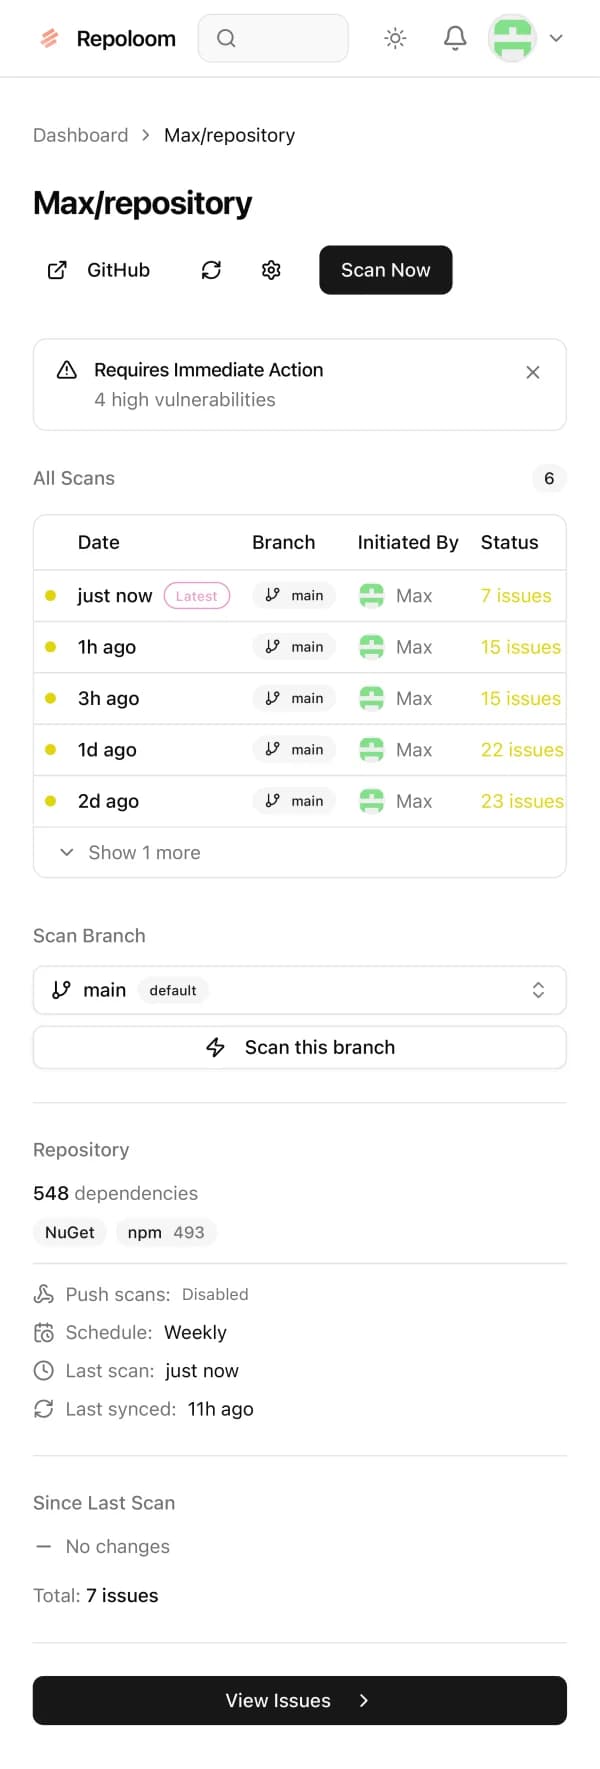
Task: Open '7 issues' status link
Action: click(x=516, y=596)
